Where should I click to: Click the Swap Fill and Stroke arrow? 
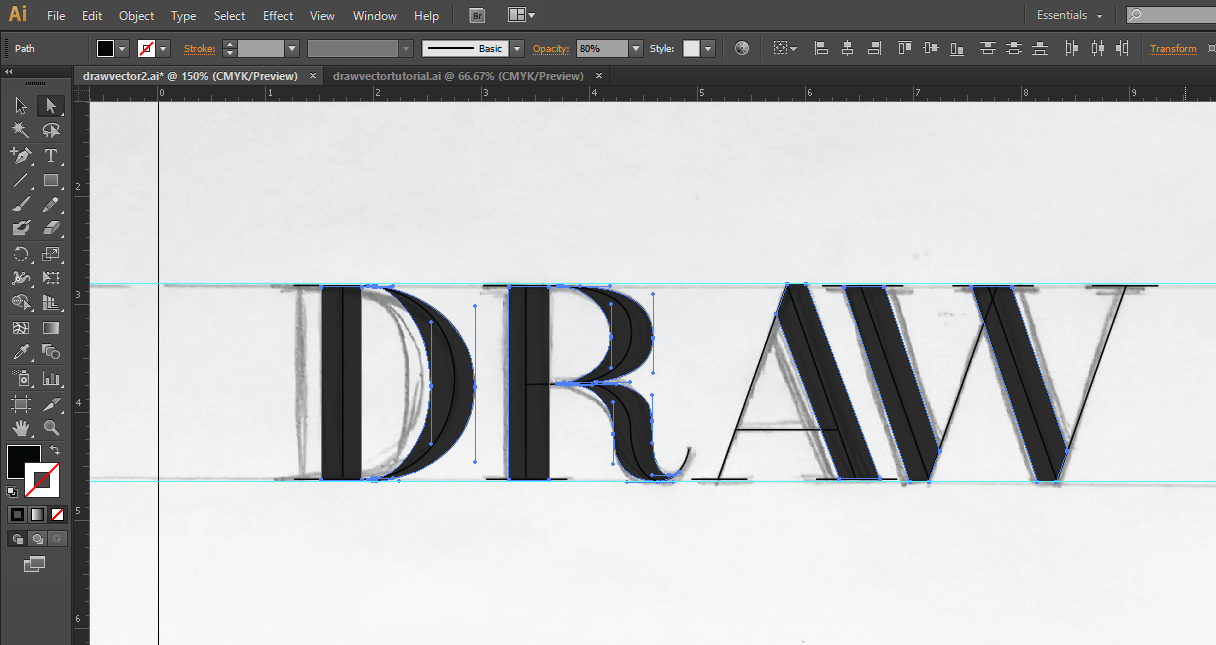pyautogui.click(x=55, y=451)
